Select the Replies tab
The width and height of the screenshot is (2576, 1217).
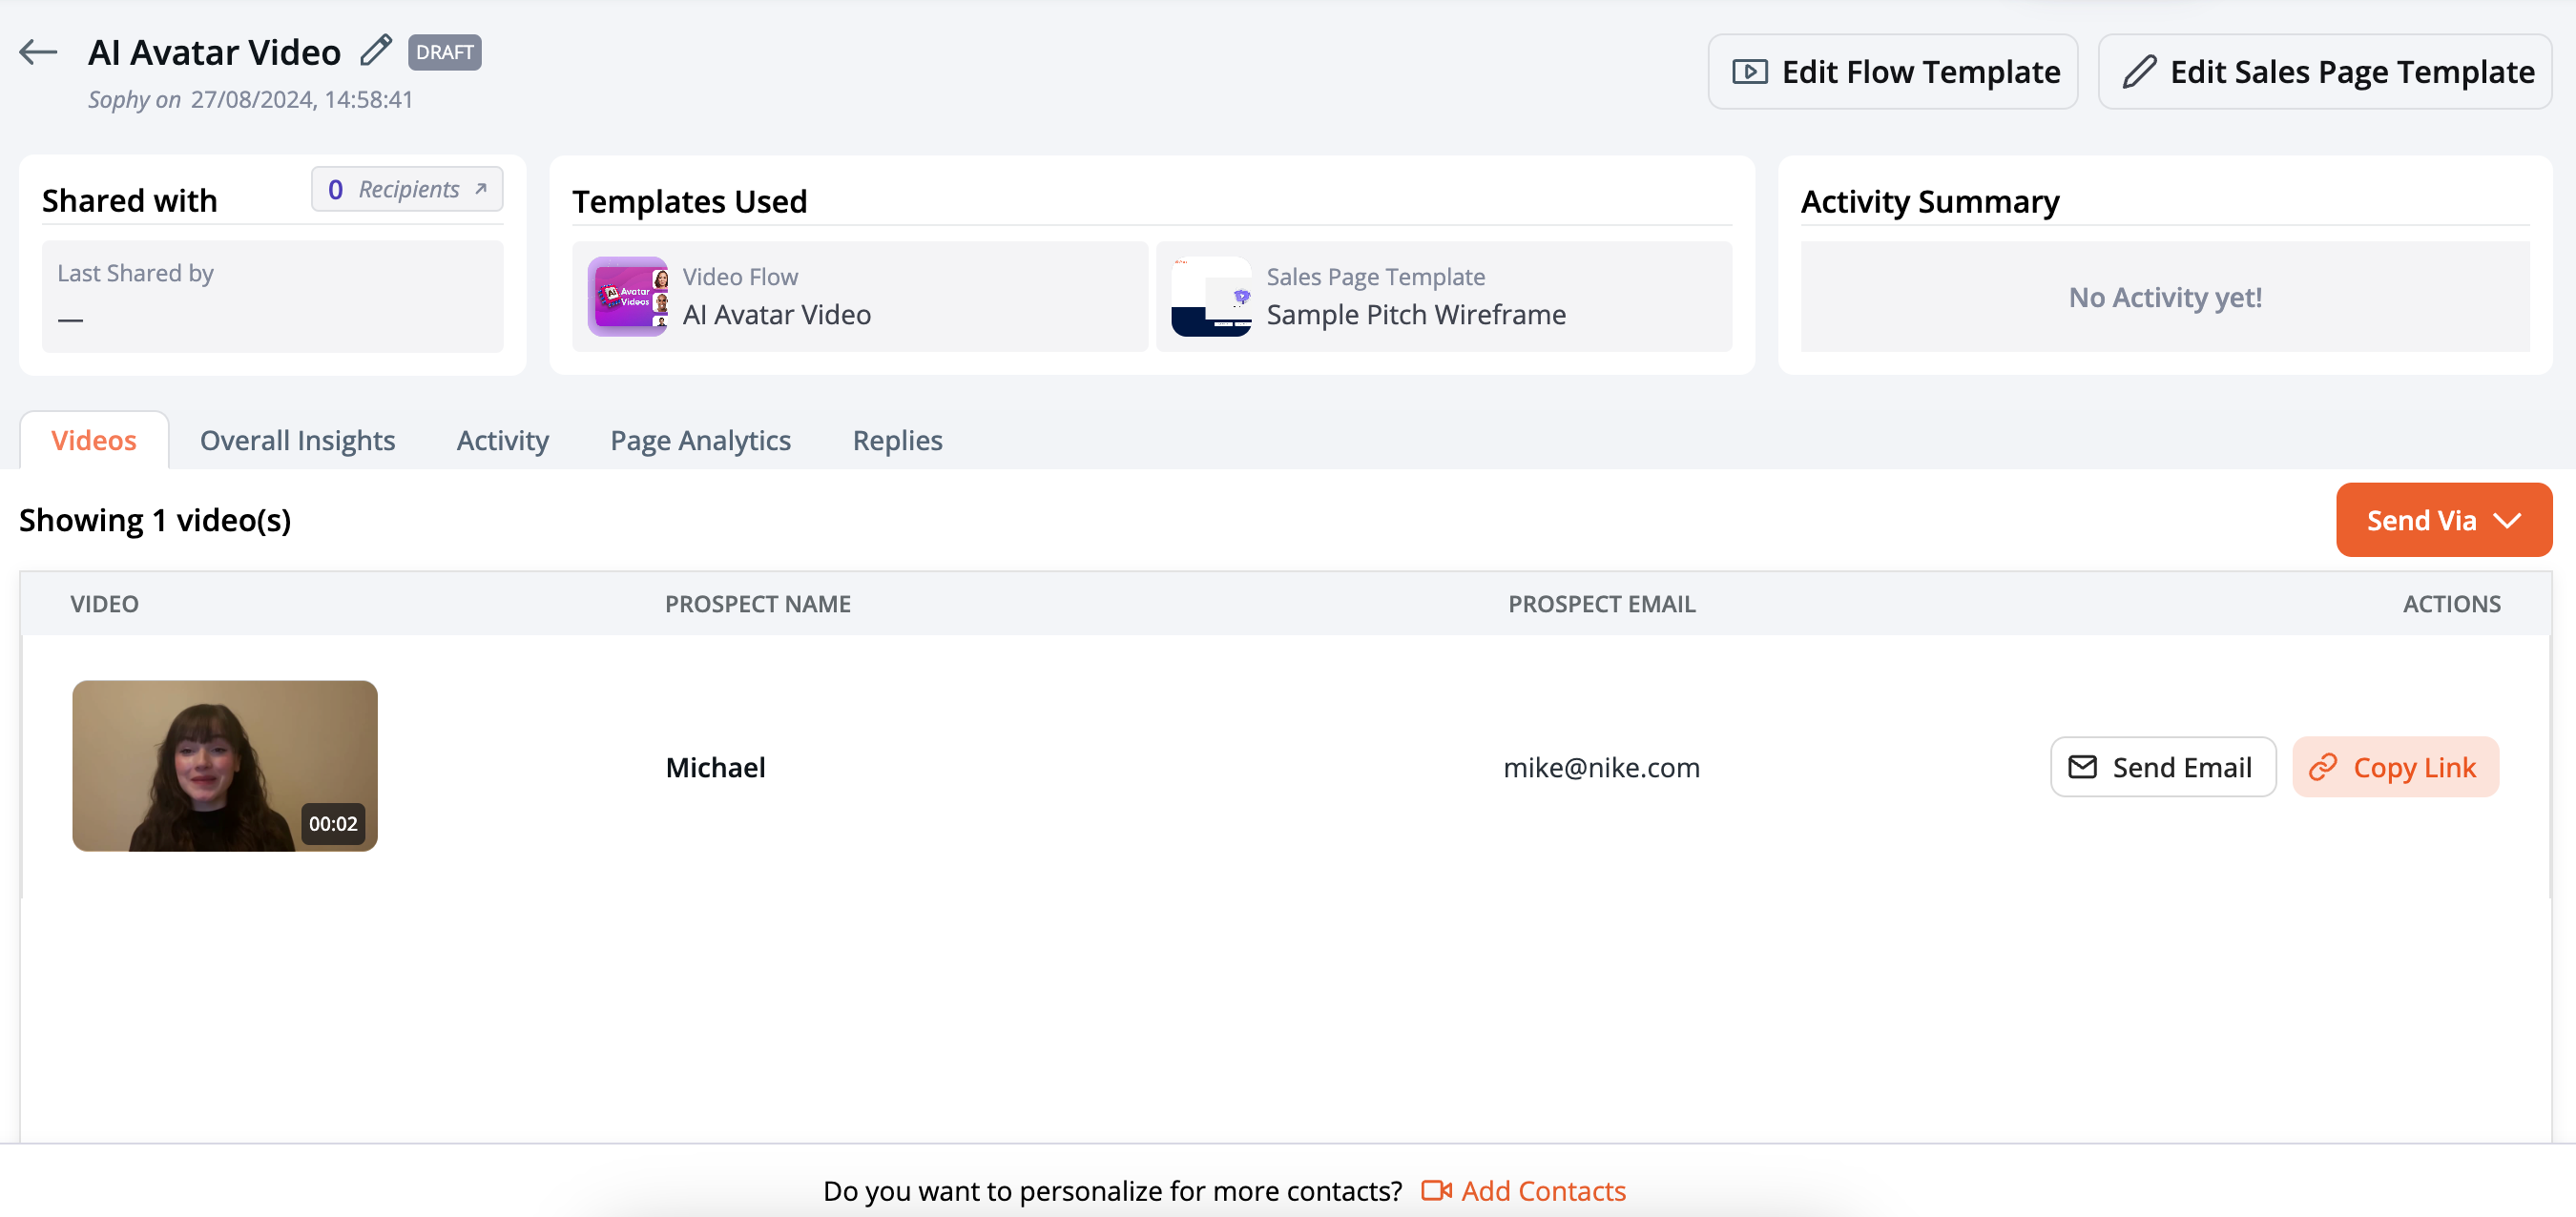[897, 440]
